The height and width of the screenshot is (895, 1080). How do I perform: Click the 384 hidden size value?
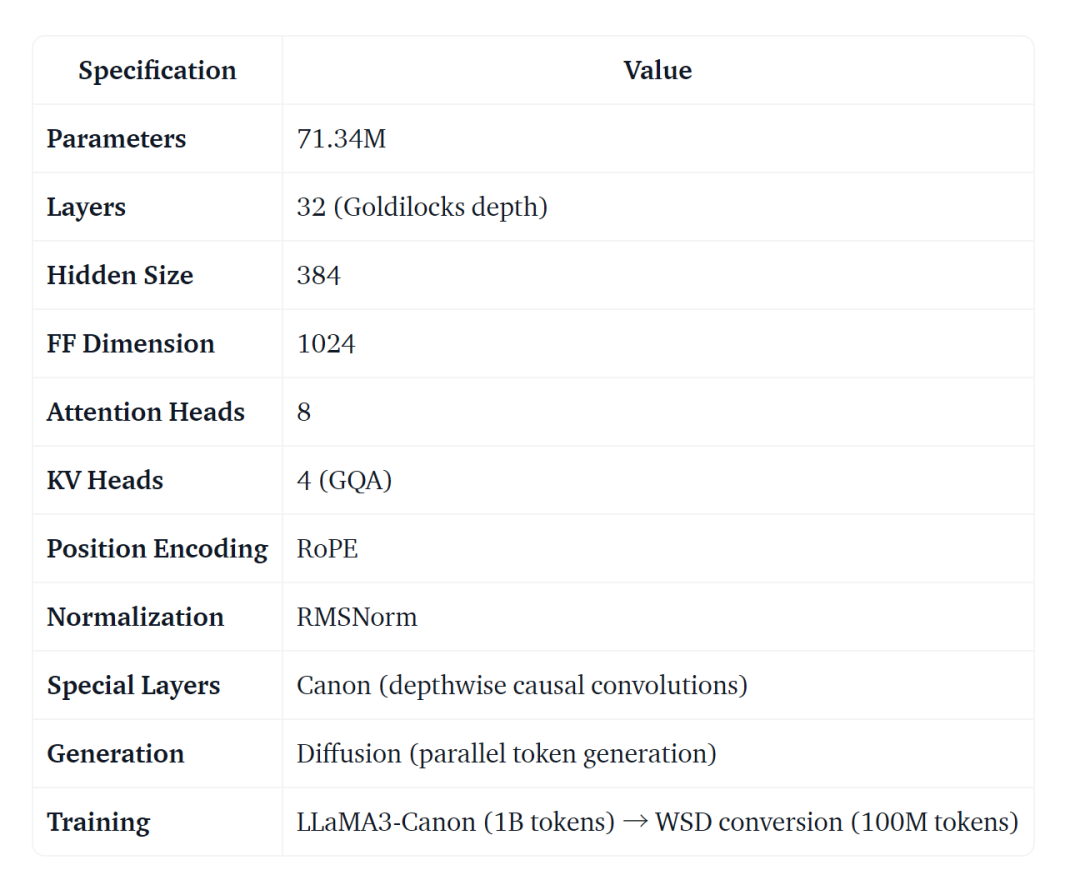pos(318,276)
